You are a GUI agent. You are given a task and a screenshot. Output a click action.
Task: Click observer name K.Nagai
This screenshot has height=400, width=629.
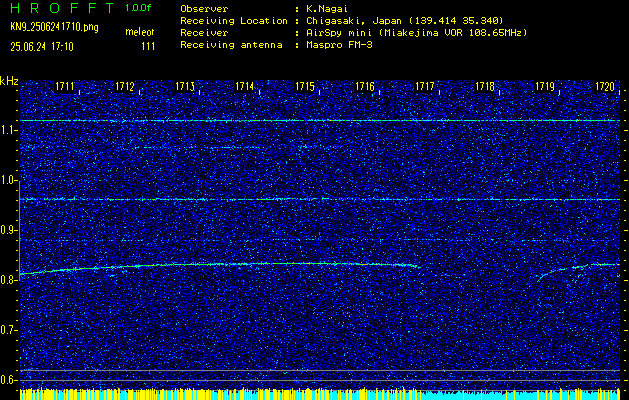pyautogui.click(x=325, y=9)
